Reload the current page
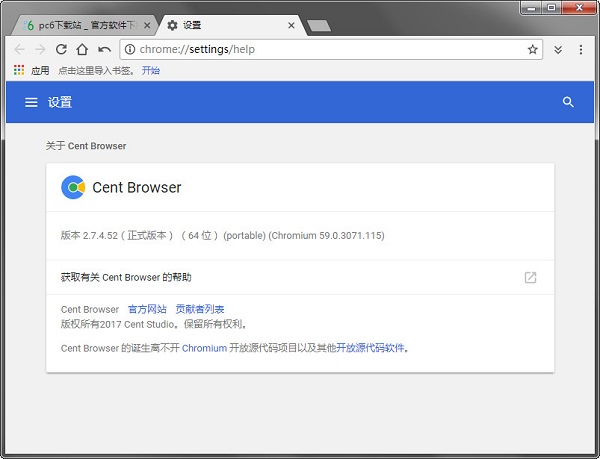The image size is (600, 459). coord(61,49)
